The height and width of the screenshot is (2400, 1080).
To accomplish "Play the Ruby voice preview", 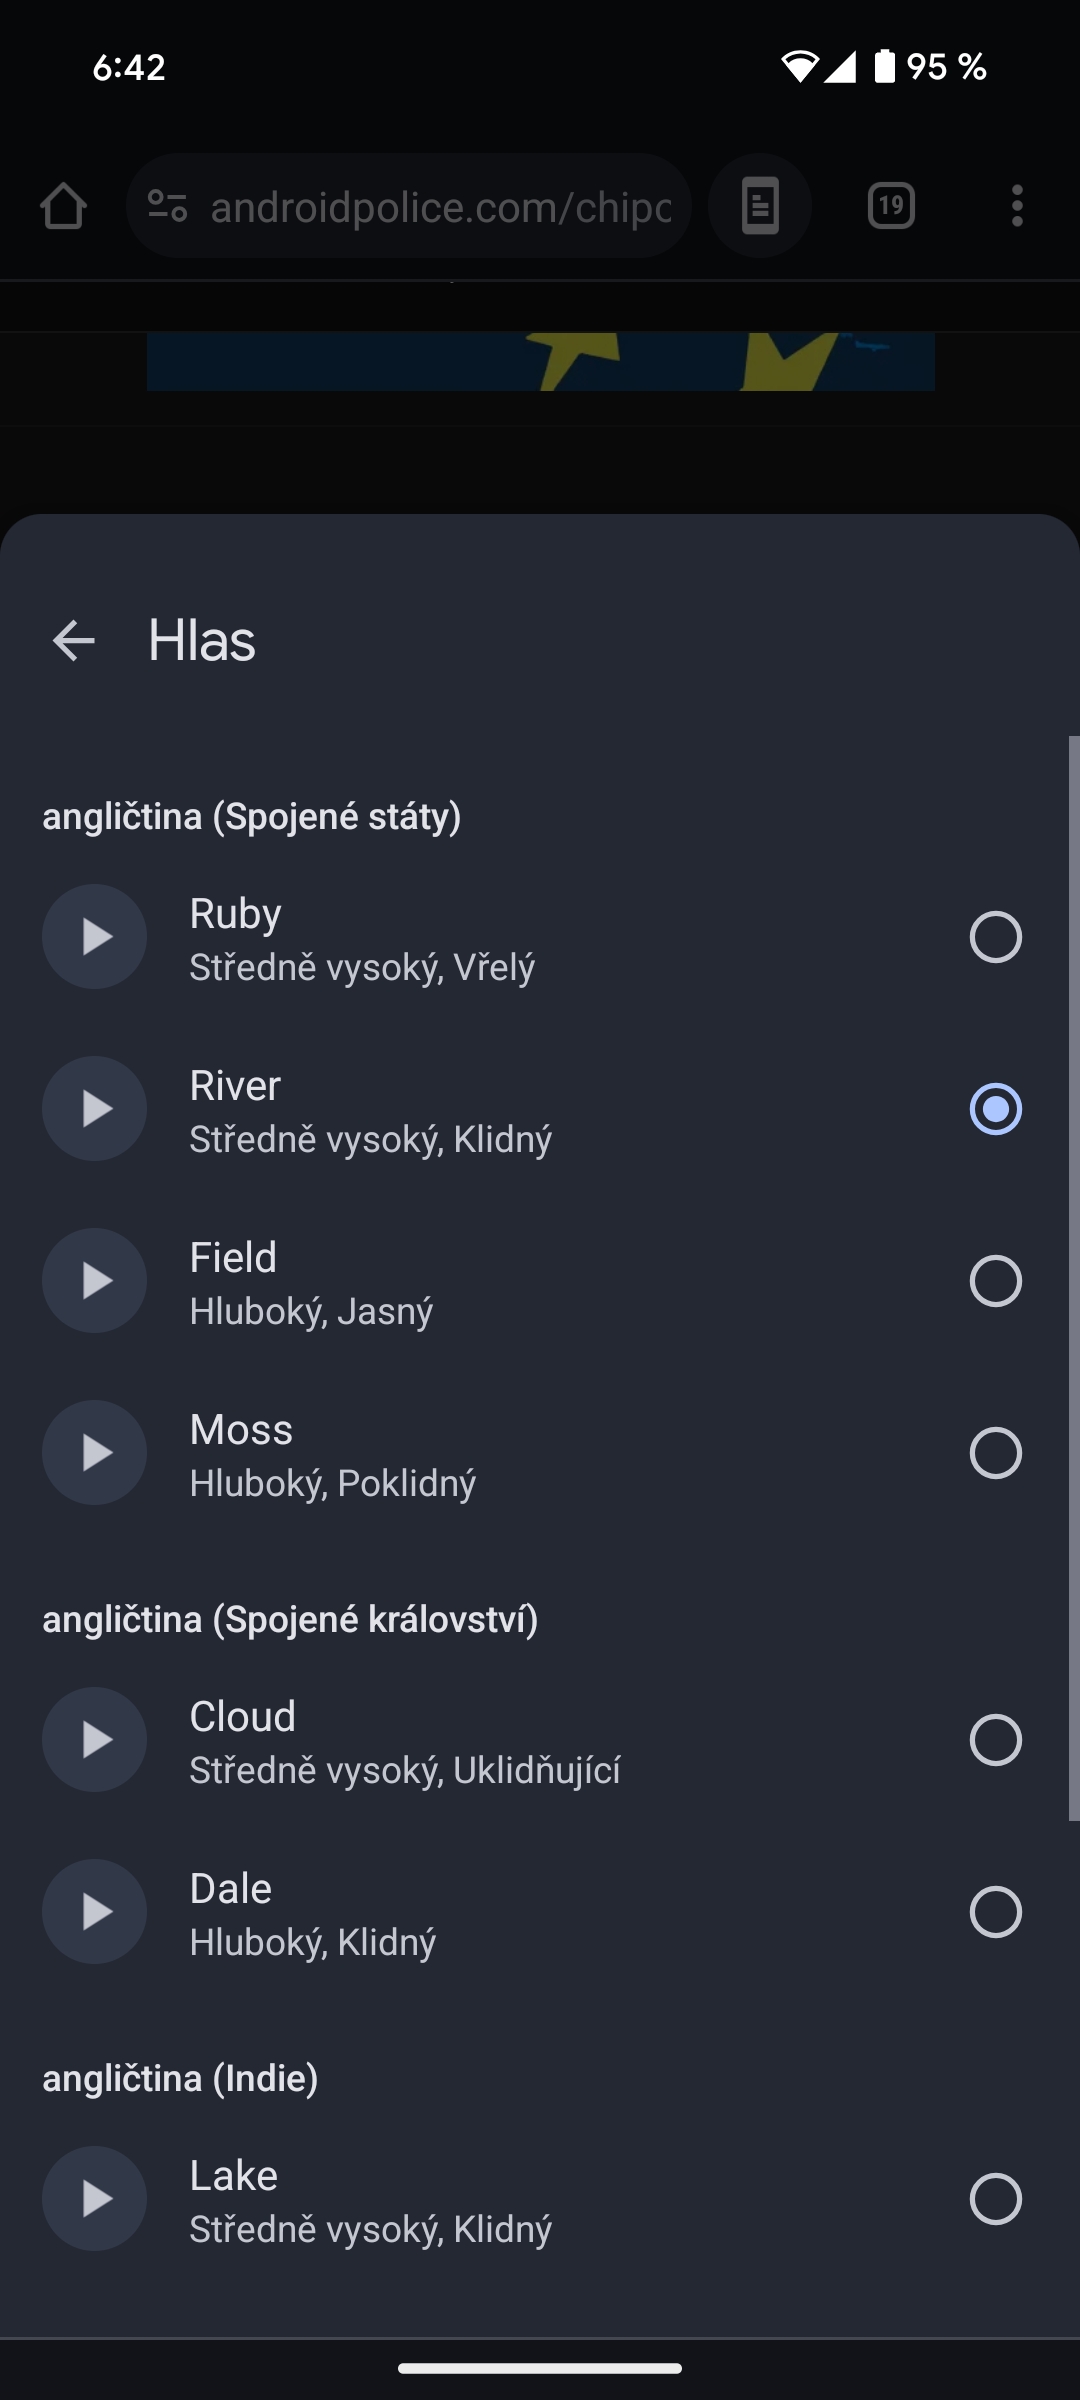I will coord(94,937).
